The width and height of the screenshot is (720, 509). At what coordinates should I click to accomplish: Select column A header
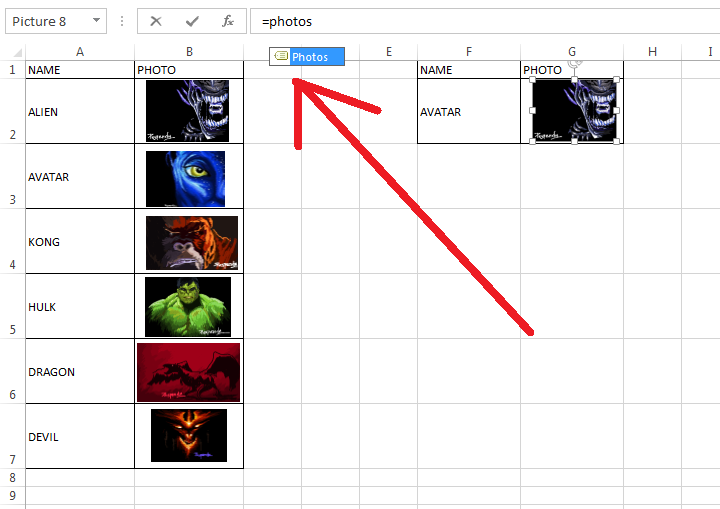coord(80,52)
